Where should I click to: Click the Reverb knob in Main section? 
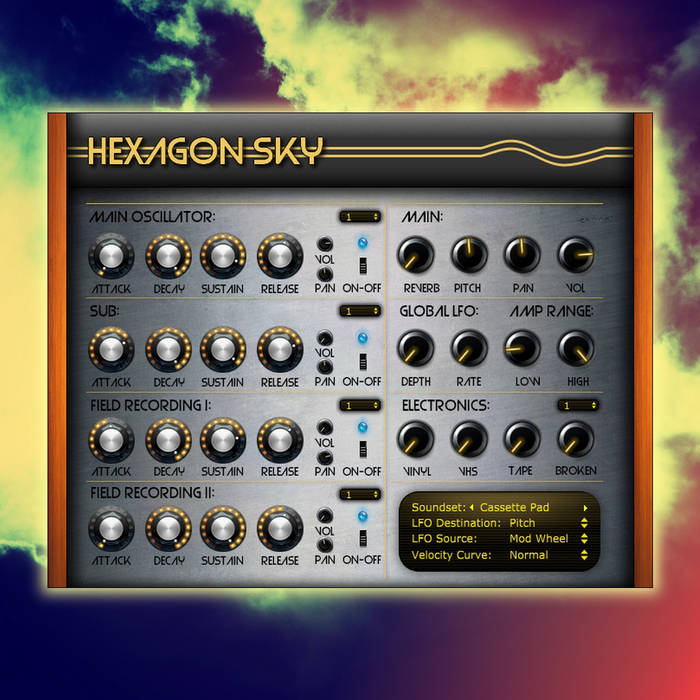[415, 256]
